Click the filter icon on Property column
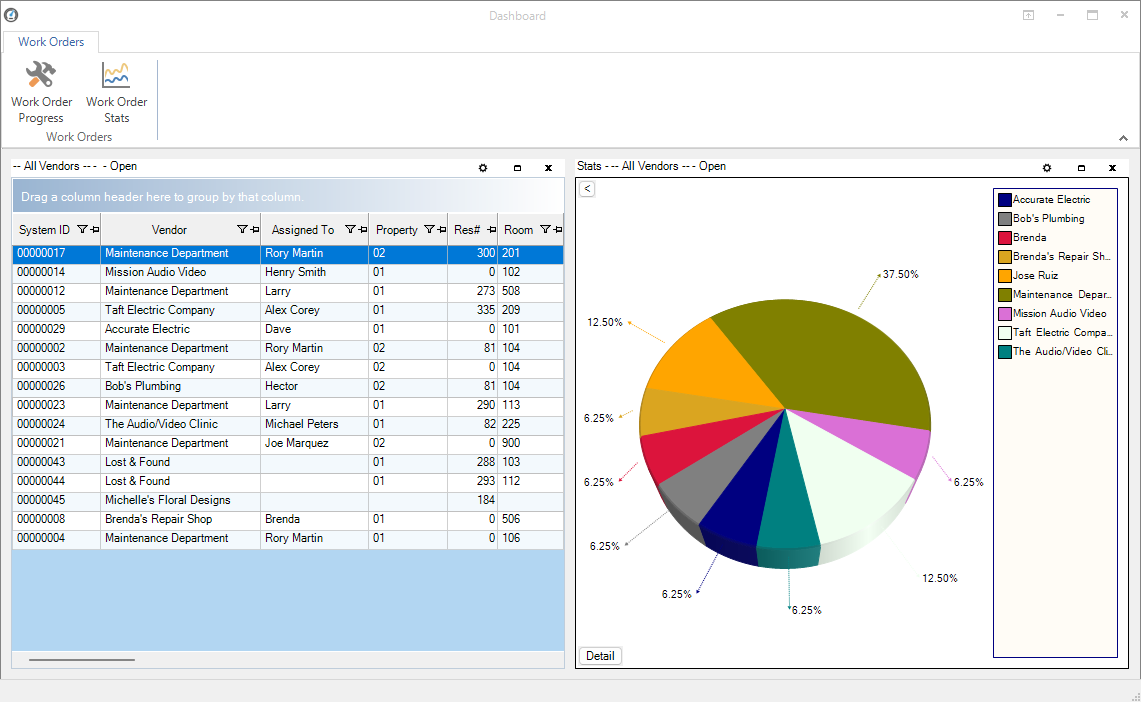Viewport: 1141px width, 702px height. click(429, 229)
